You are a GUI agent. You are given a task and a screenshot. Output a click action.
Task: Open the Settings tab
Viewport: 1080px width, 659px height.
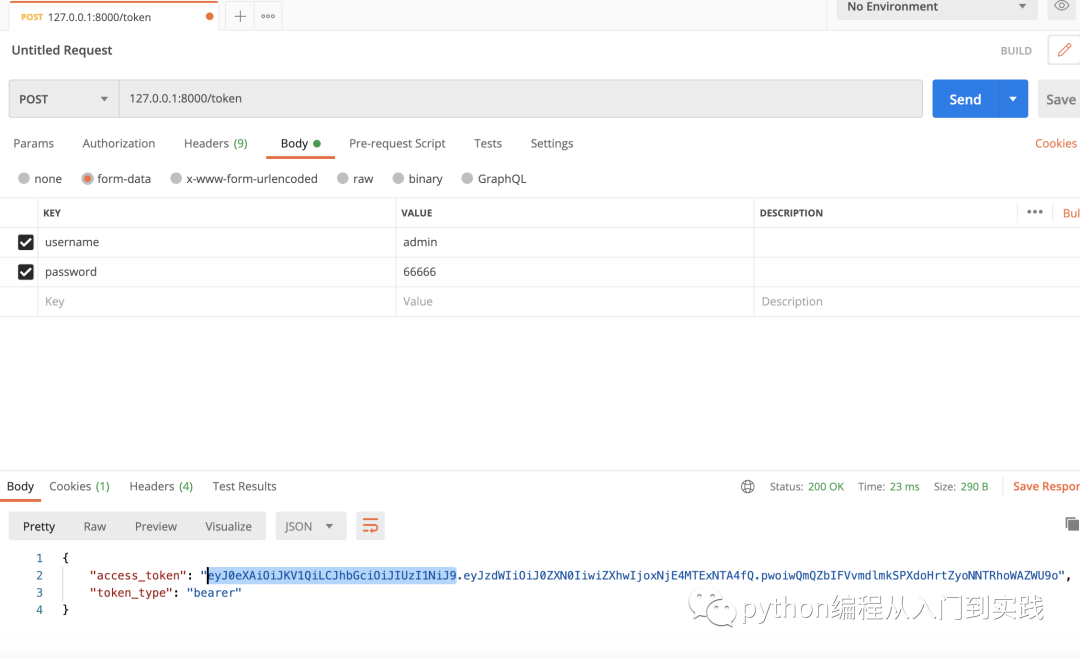552,143
